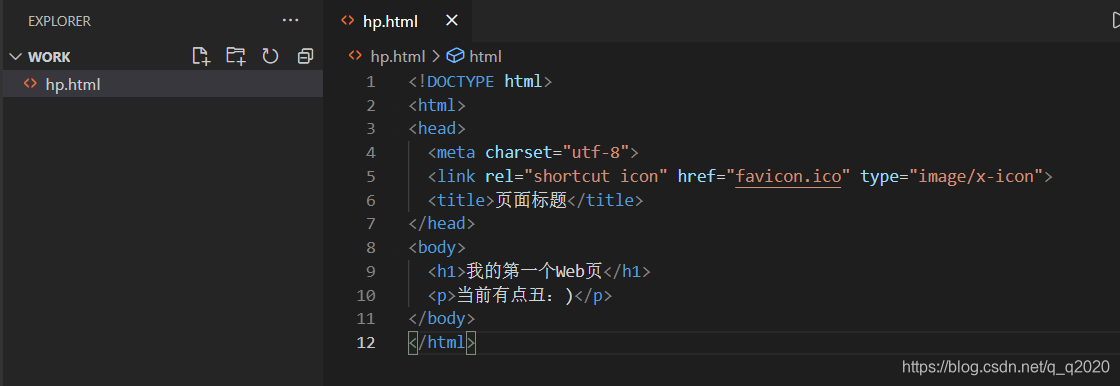Click New Folder icon in WORK header
1120x386 pixels.
tap(236, 56)
